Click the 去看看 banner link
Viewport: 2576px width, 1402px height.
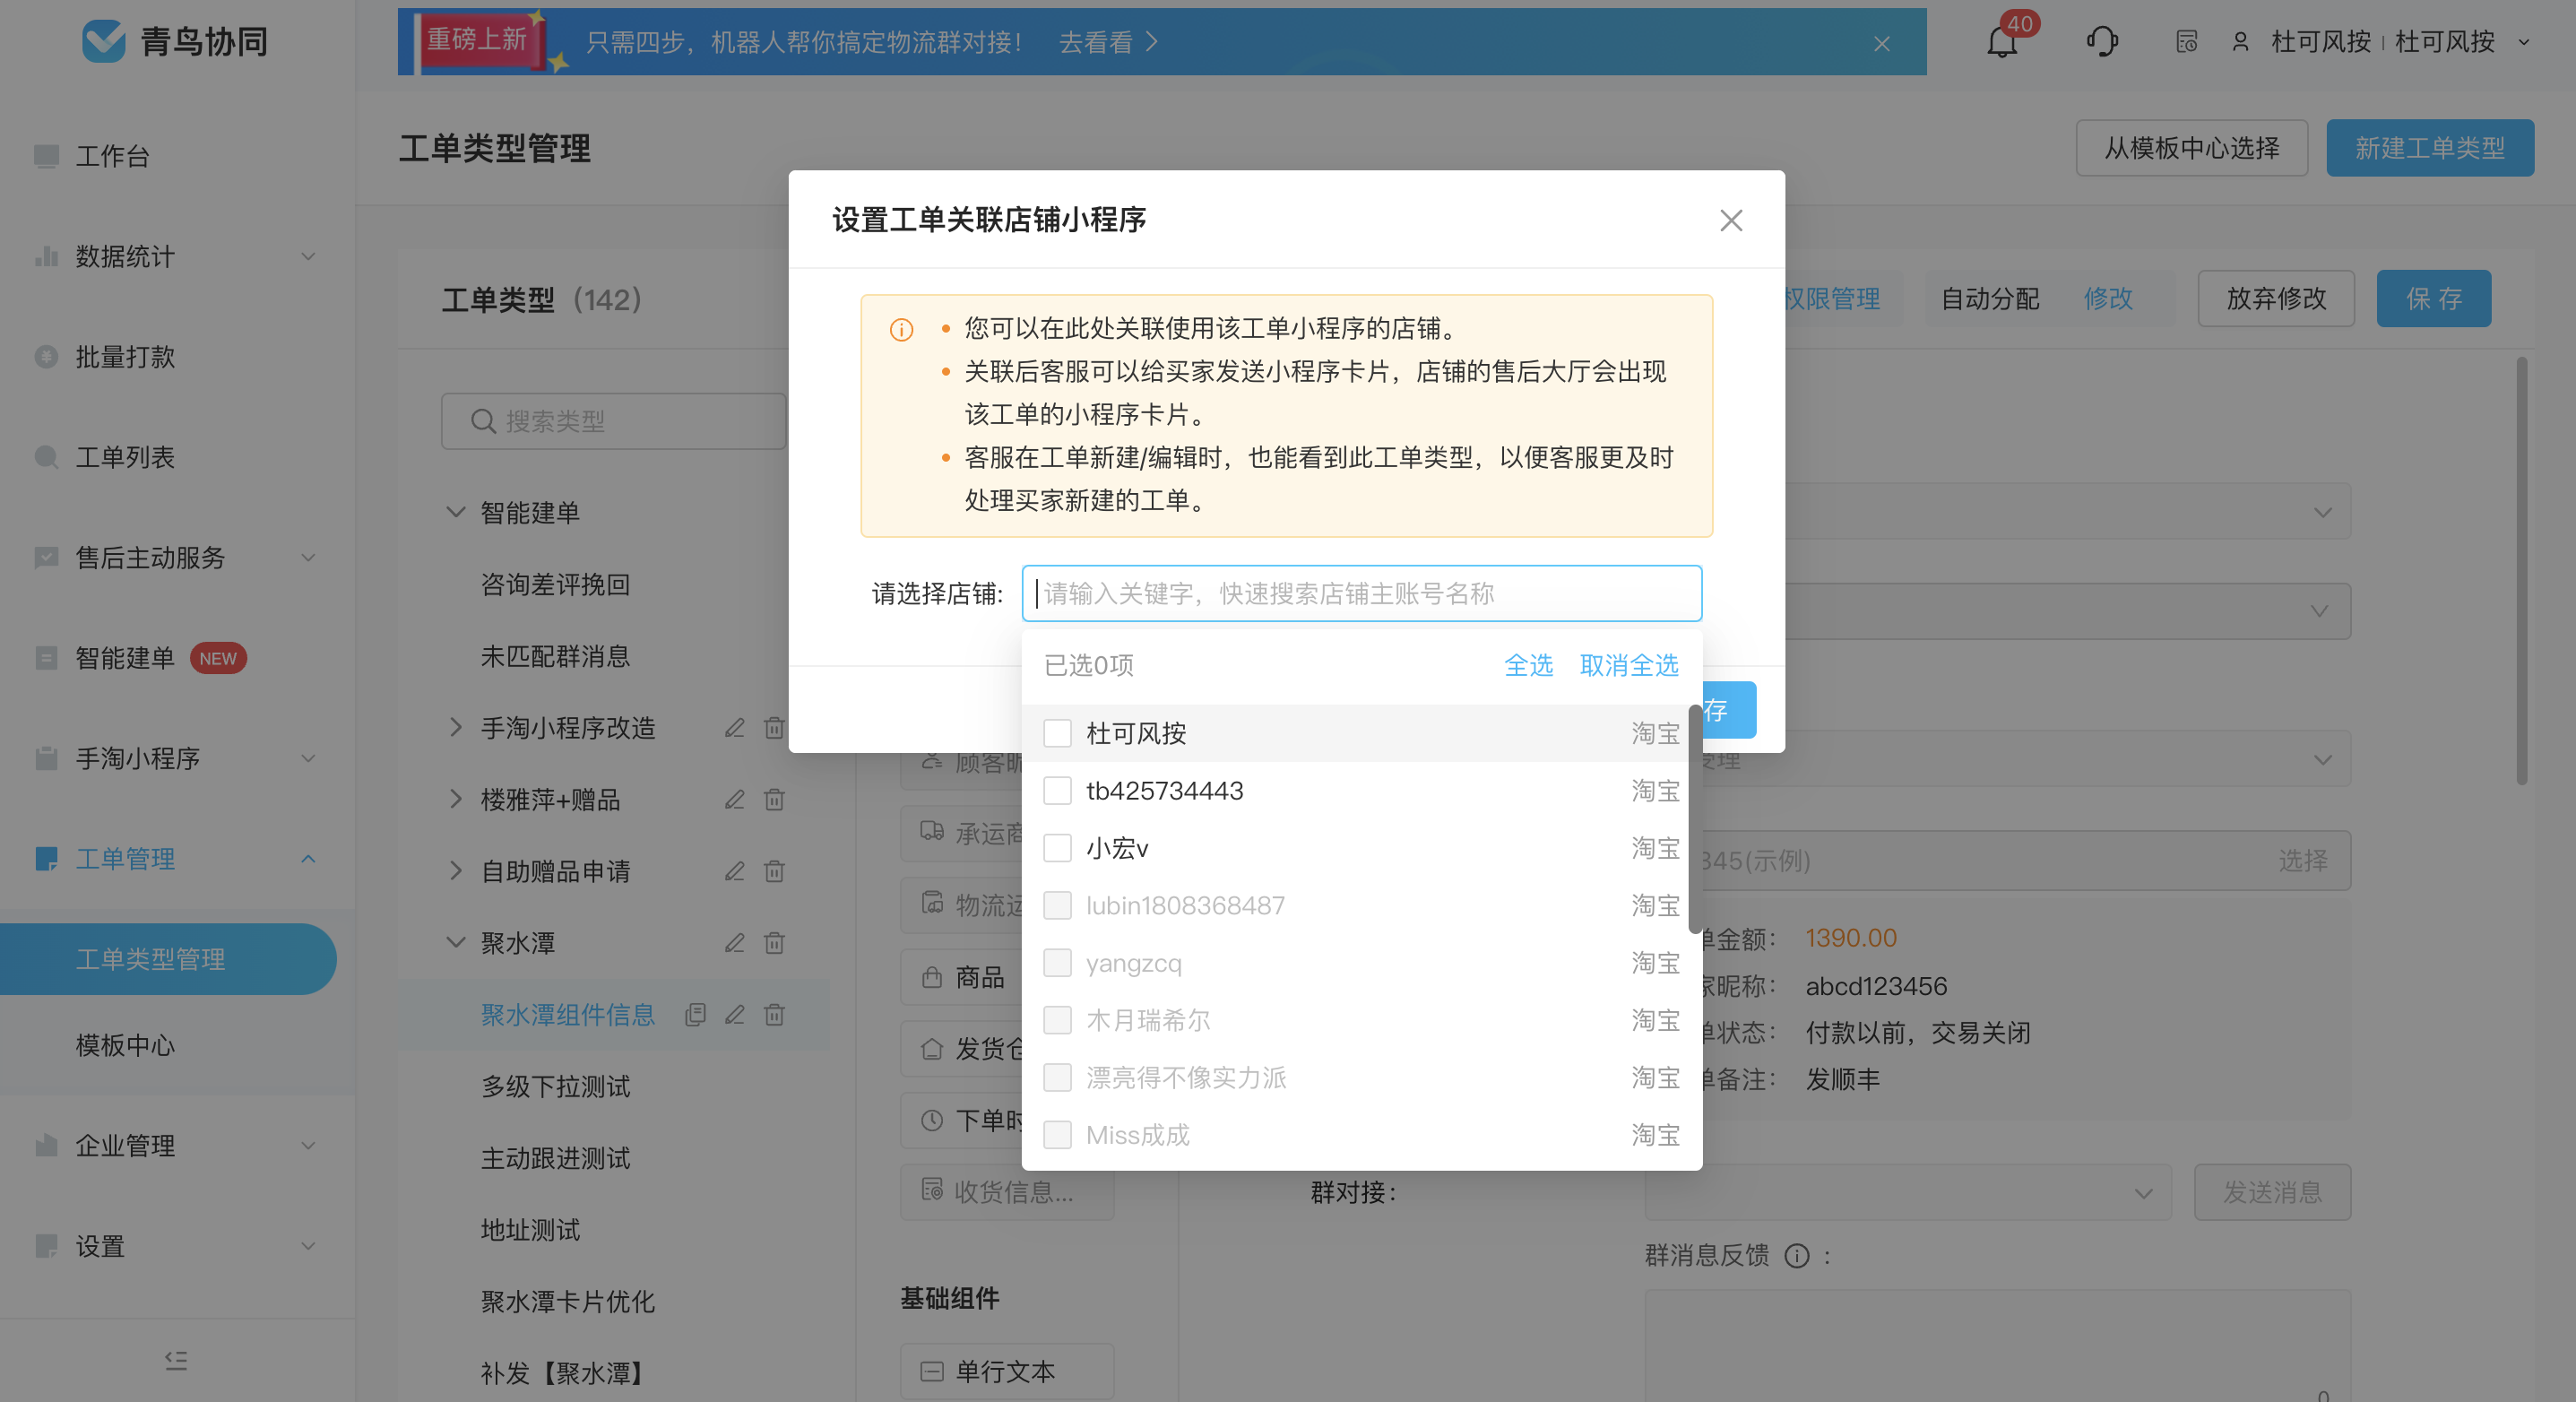(x=1108, y=42)
